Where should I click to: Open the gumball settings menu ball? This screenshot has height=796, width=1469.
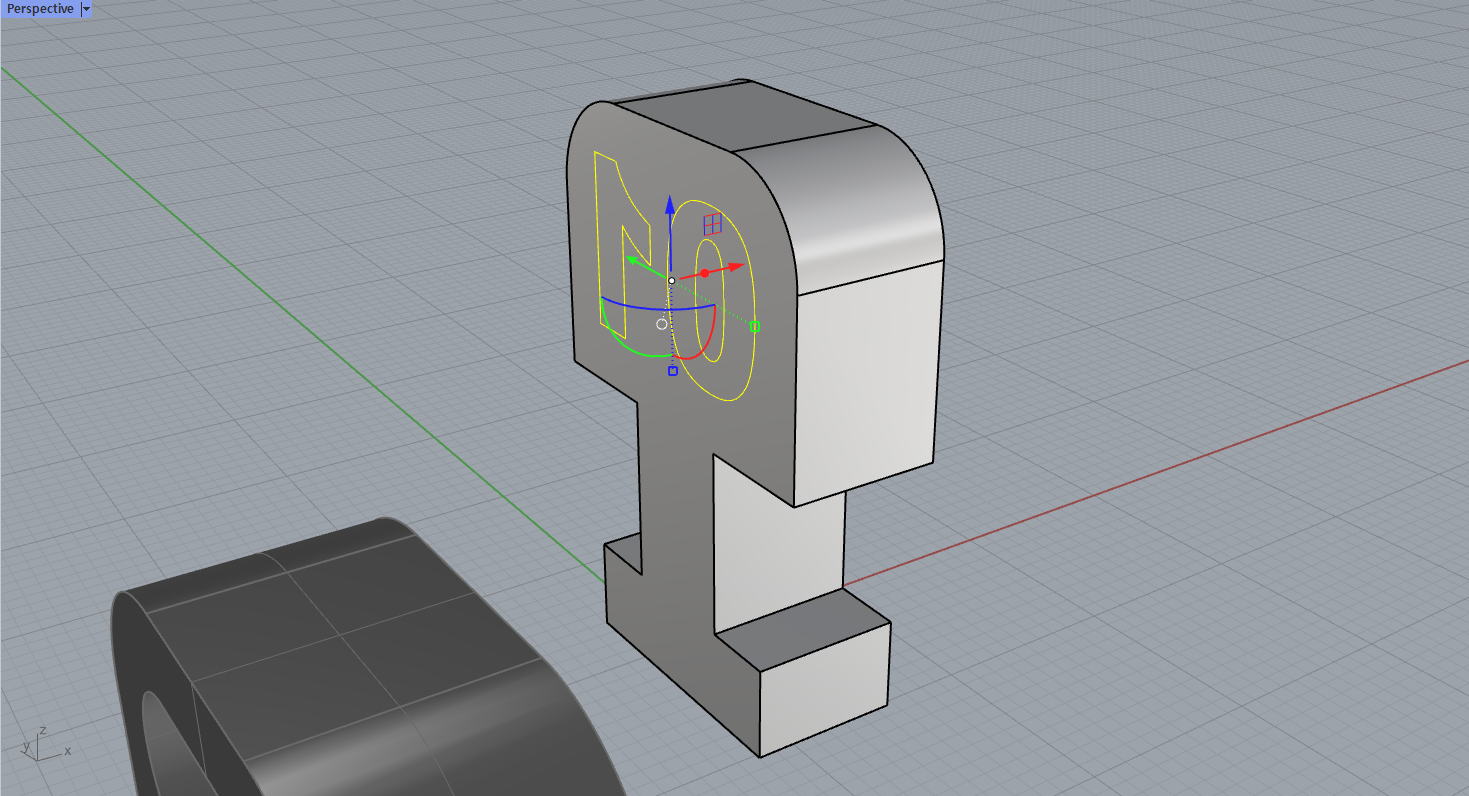pyautogui.click(x=661, y=324)
